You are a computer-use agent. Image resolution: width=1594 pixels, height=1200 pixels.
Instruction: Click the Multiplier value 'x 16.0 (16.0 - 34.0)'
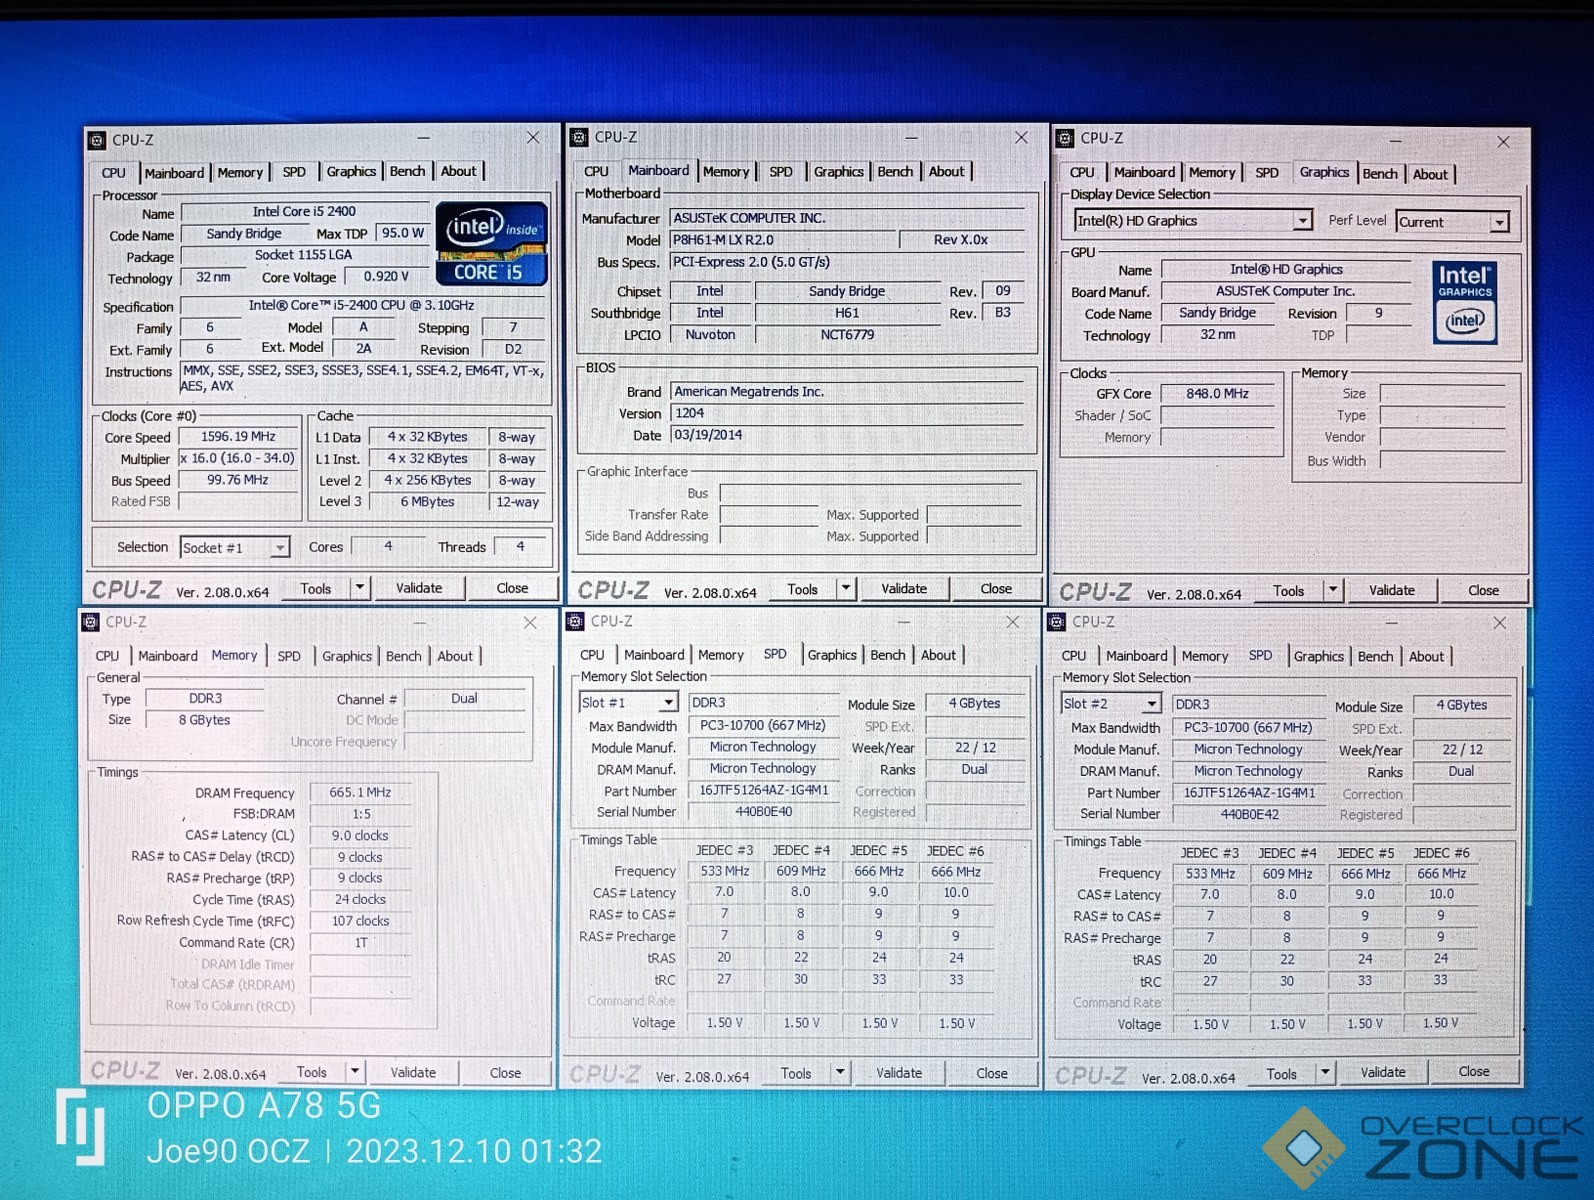click(x=238, y=459)
